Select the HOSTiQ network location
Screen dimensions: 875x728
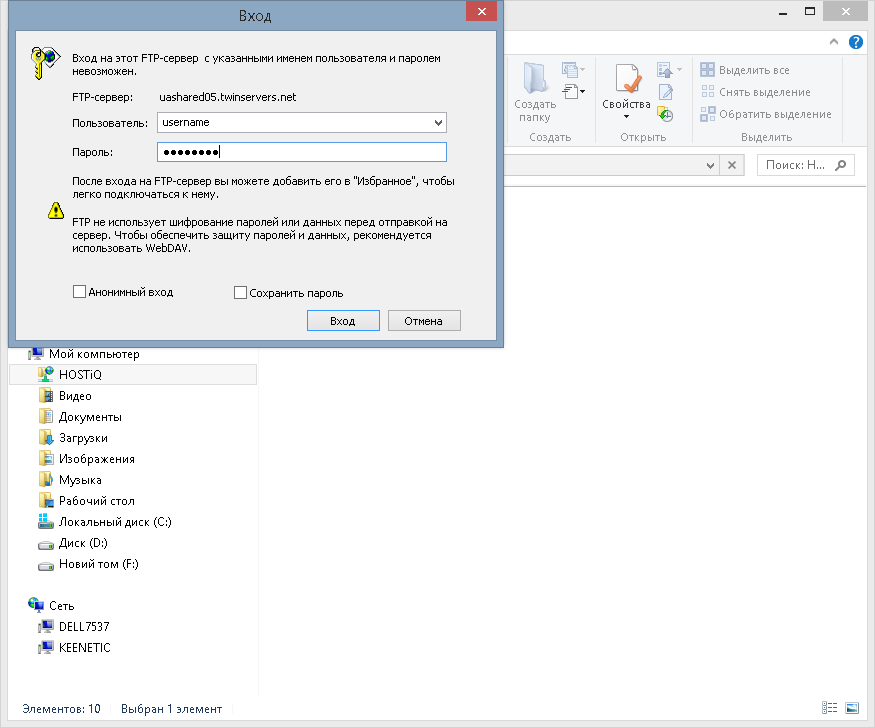133,374
